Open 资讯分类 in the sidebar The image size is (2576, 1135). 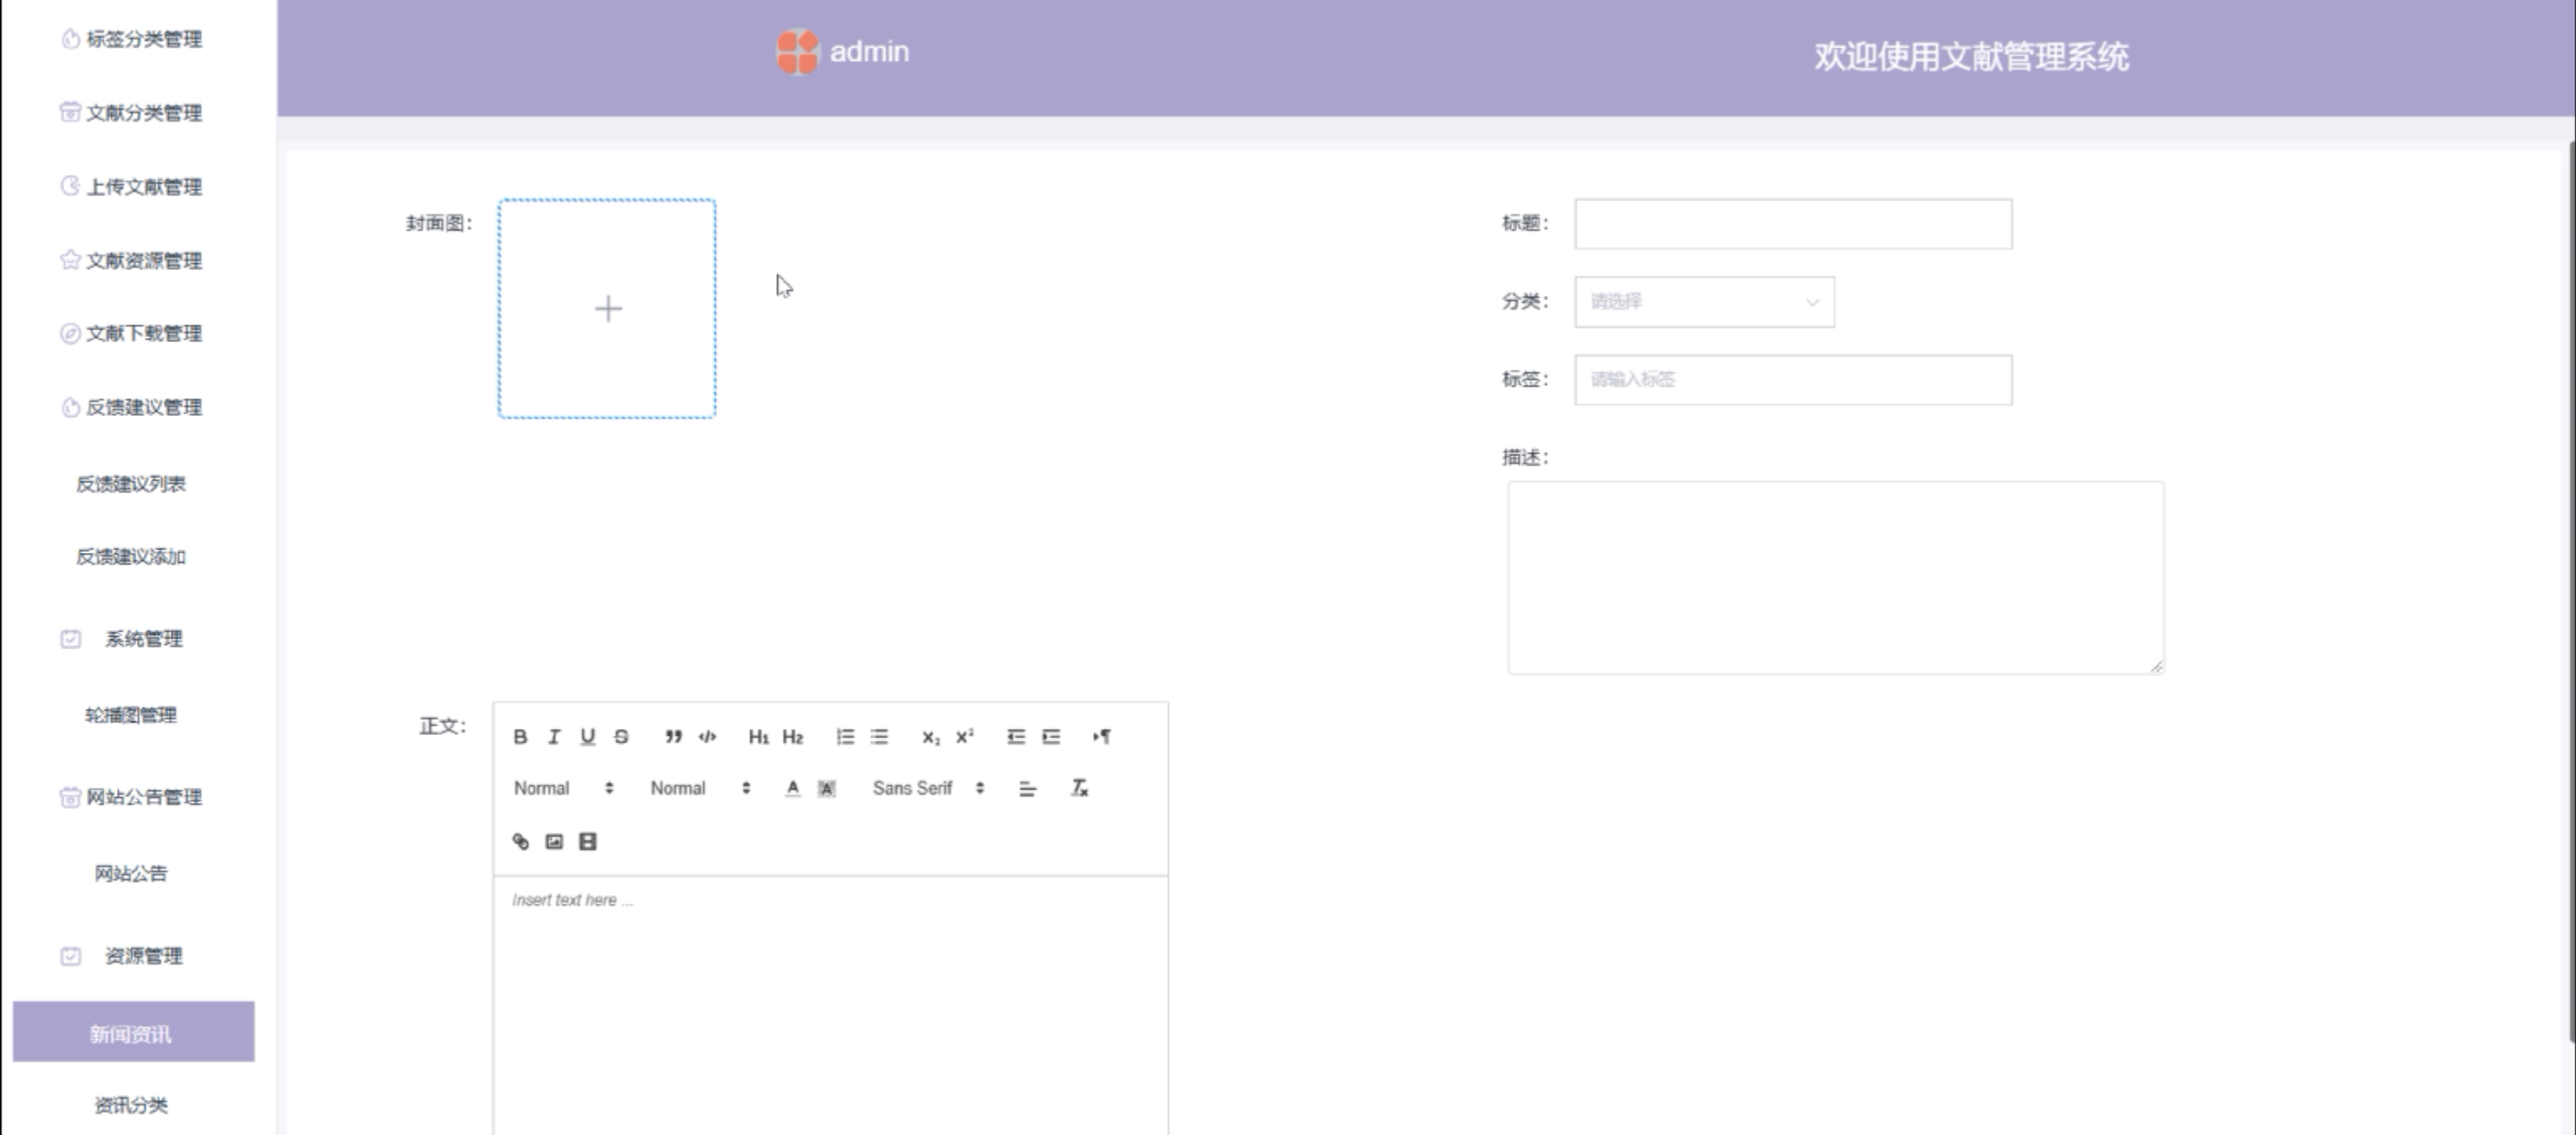click(131, 1105)
